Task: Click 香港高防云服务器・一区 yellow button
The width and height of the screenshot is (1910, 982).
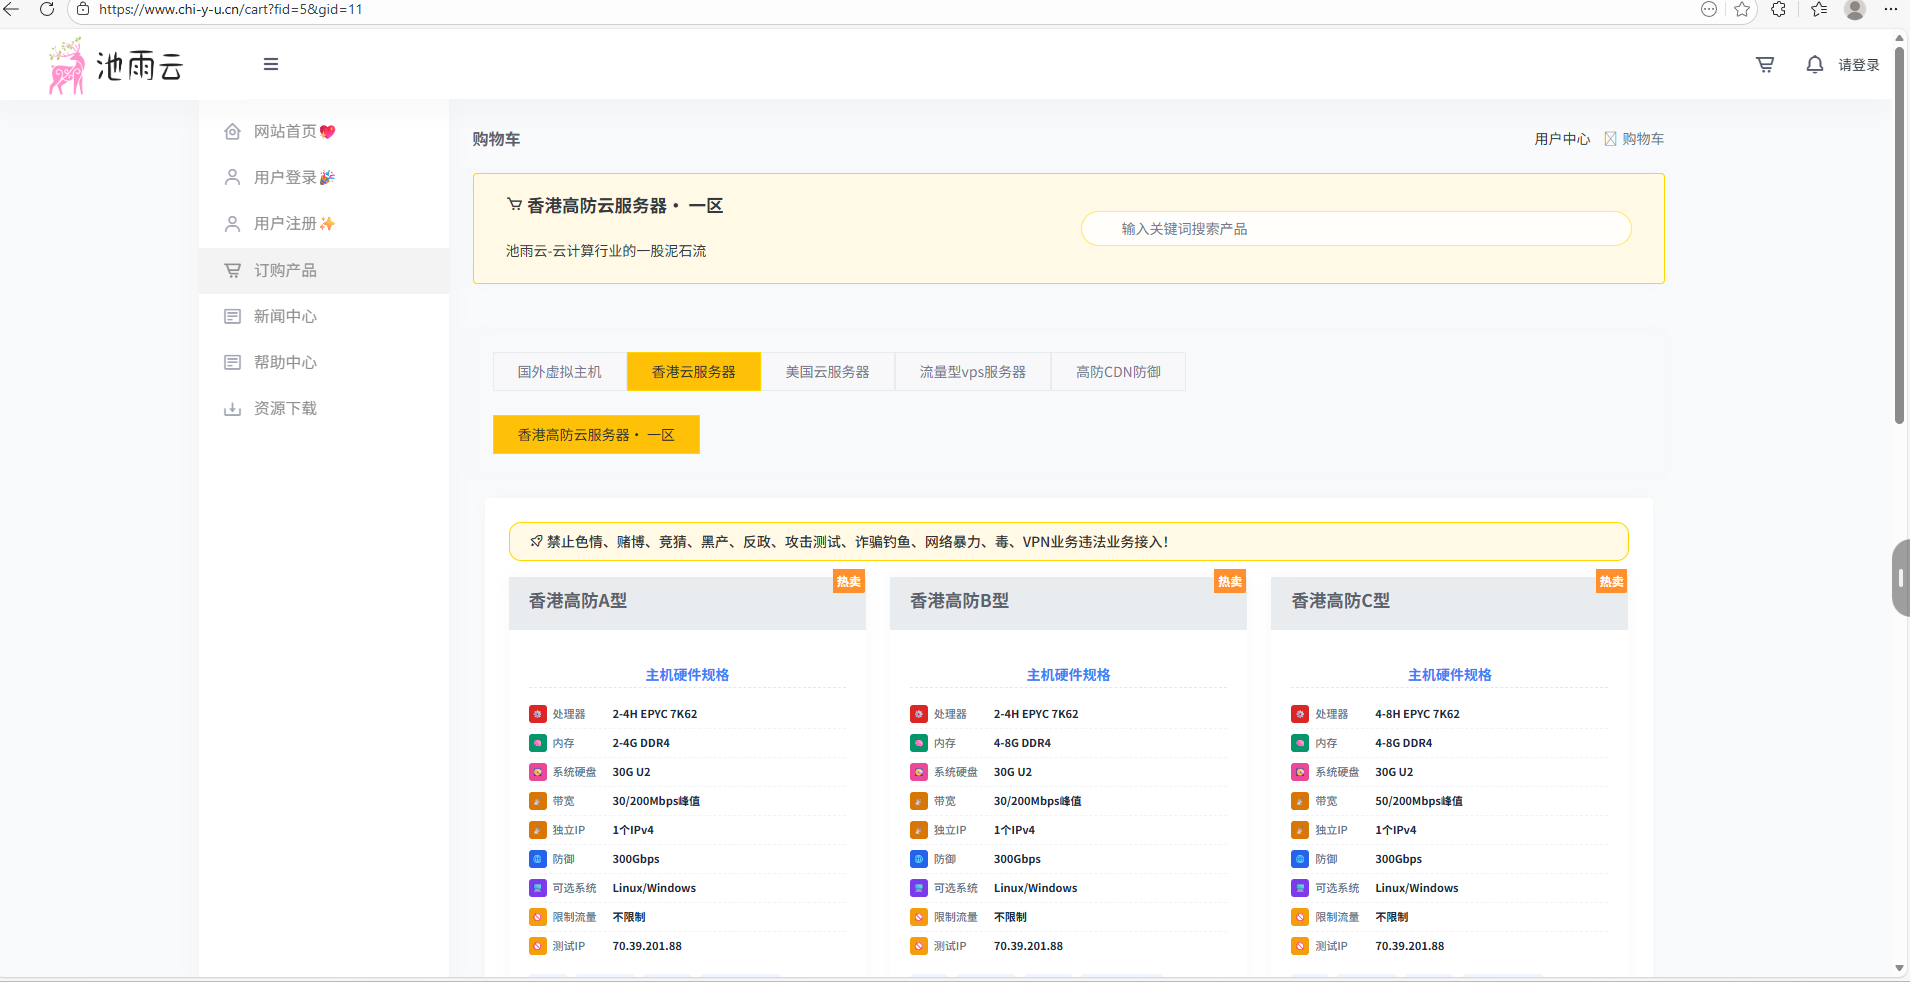Action: (596, 435)
